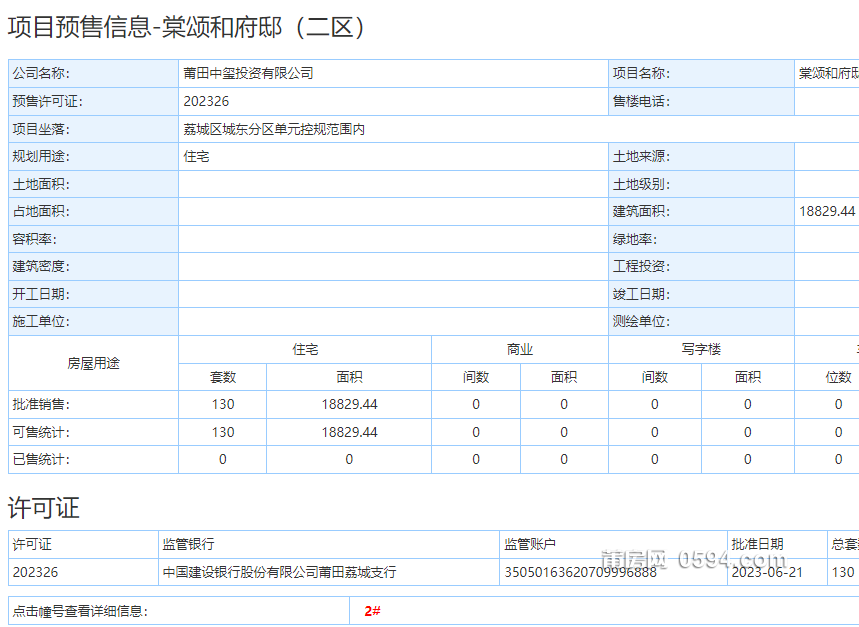Select approval date 2023-06-21
859x627 pixels.
[x=767, y=572]
